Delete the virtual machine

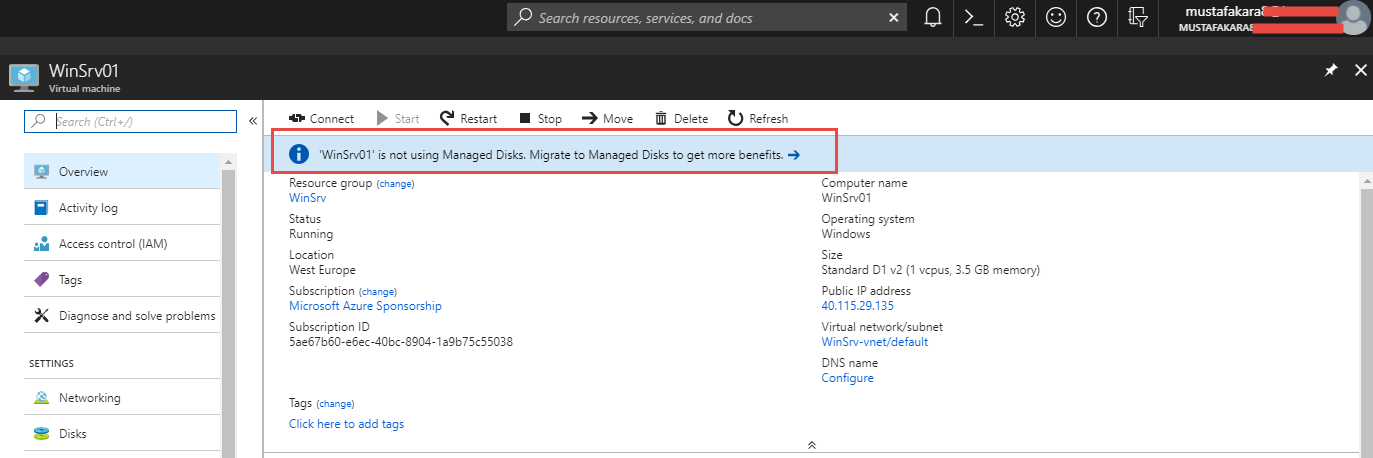[x=681, y=118]
